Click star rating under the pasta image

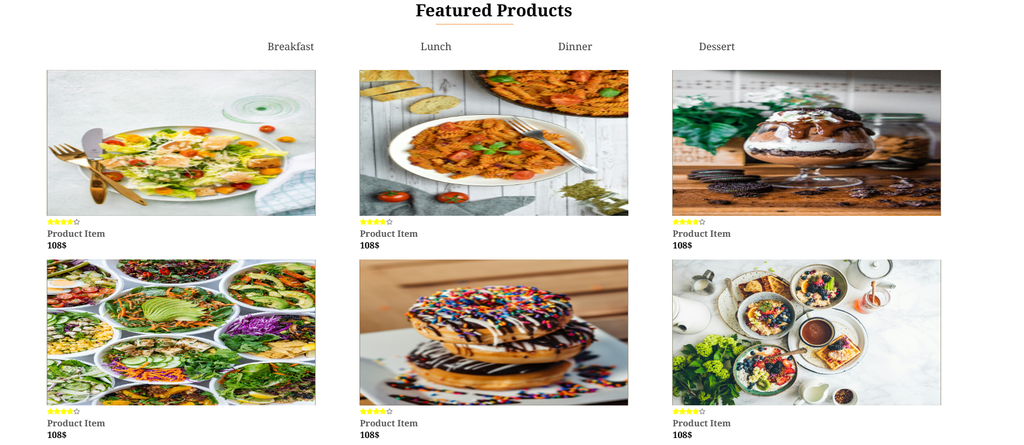tap(376, 222)
